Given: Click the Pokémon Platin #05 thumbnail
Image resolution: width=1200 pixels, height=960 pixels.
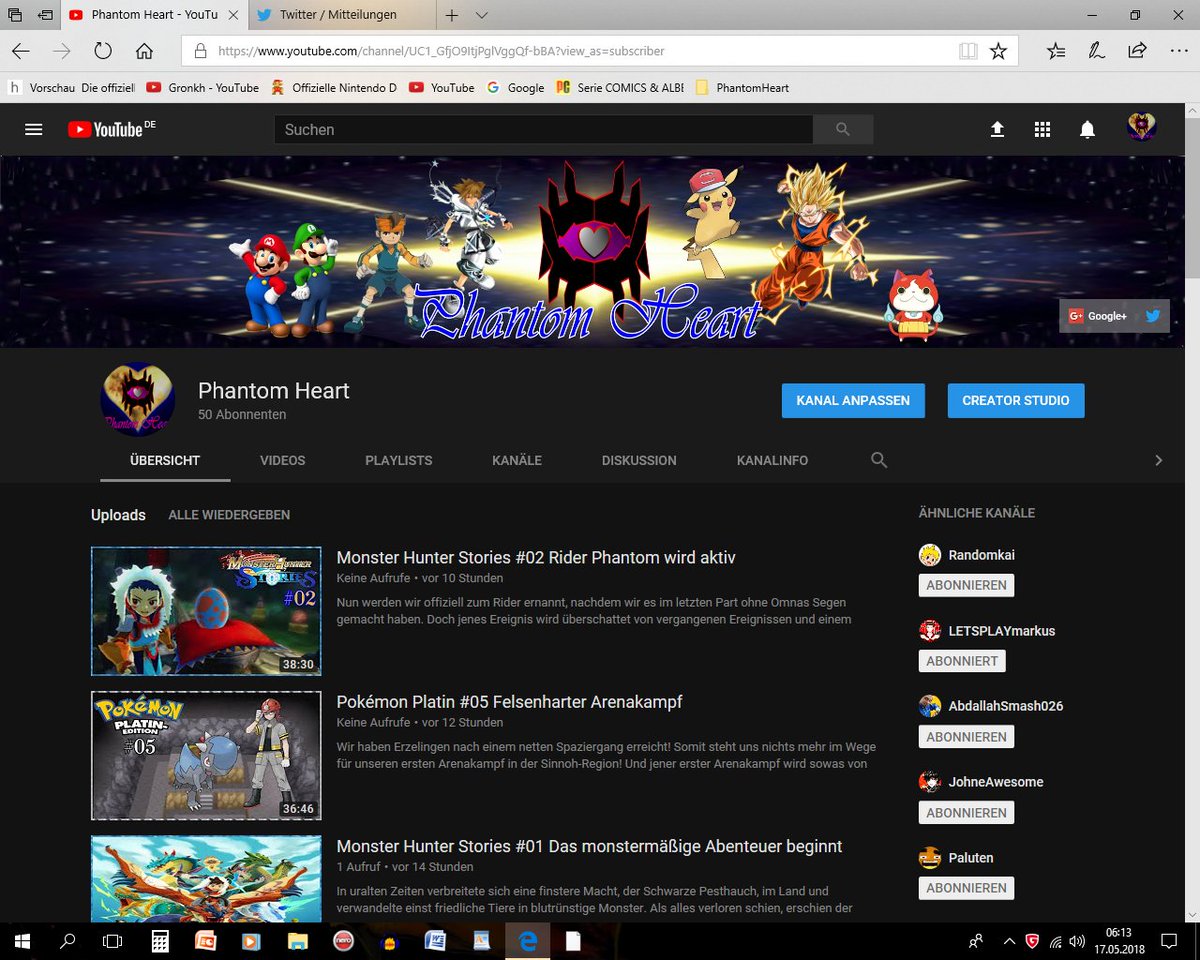Looking at the screenshot, I should click(206, 756).
